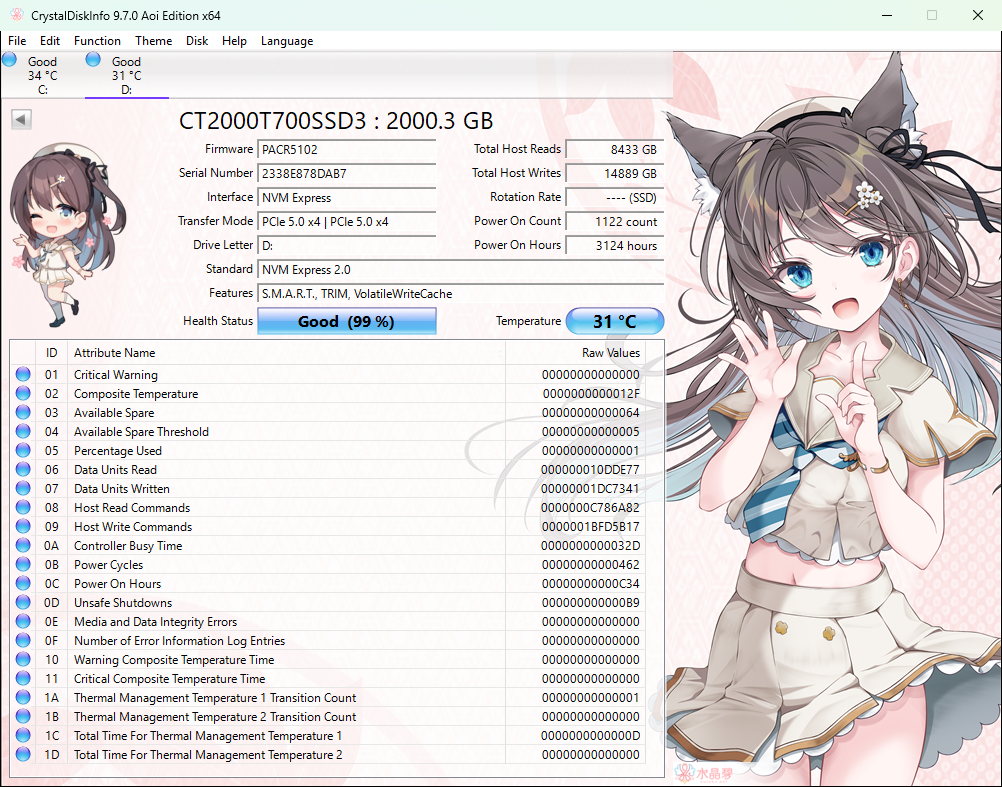
Task: Click the status icon for Host Write Commands
Action: [23, 526]
